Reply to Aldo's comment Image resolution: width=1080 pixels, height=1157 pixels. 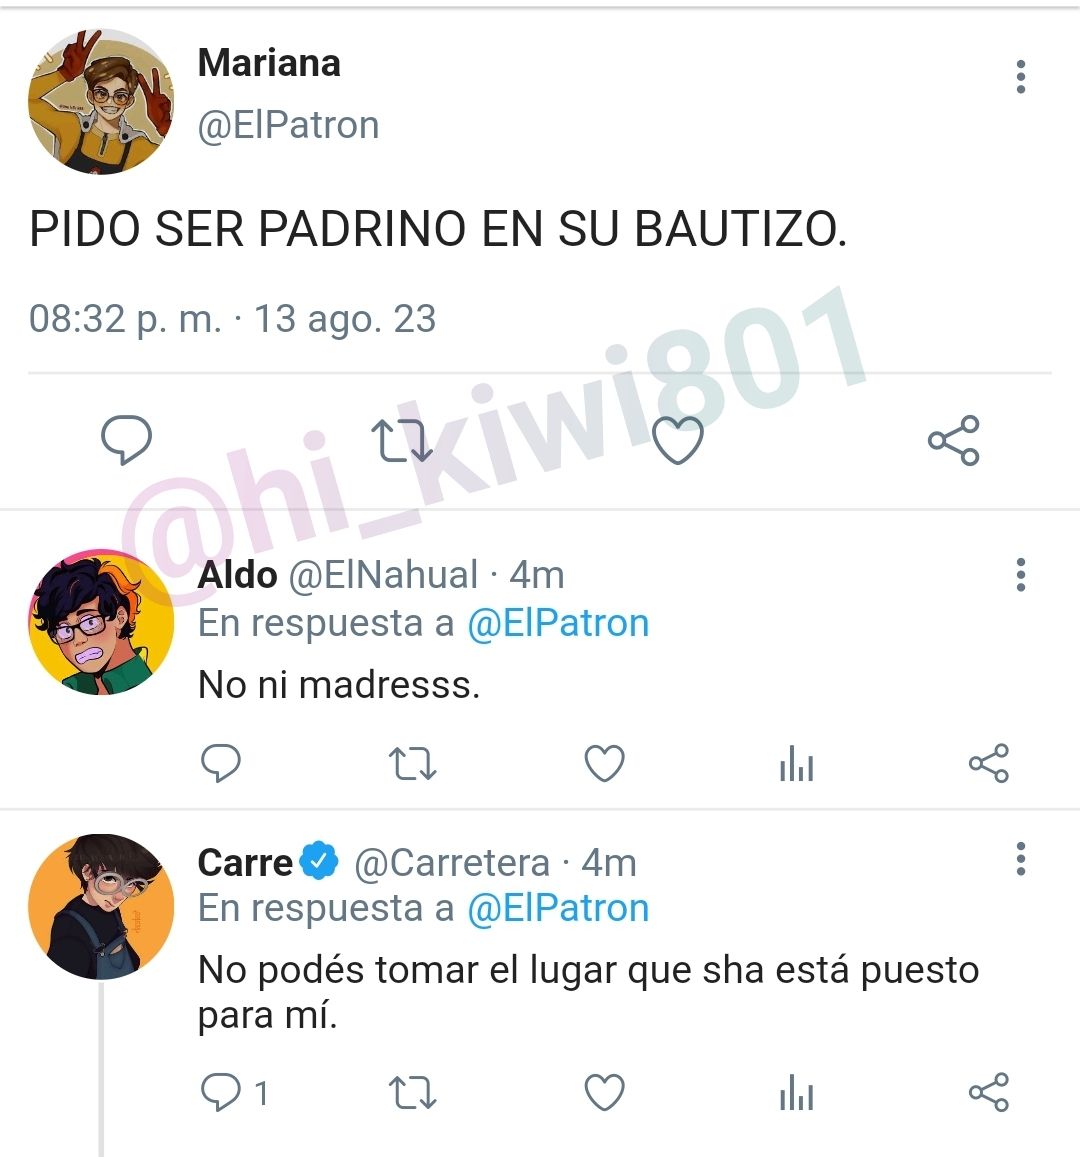(x=221, y=763)
